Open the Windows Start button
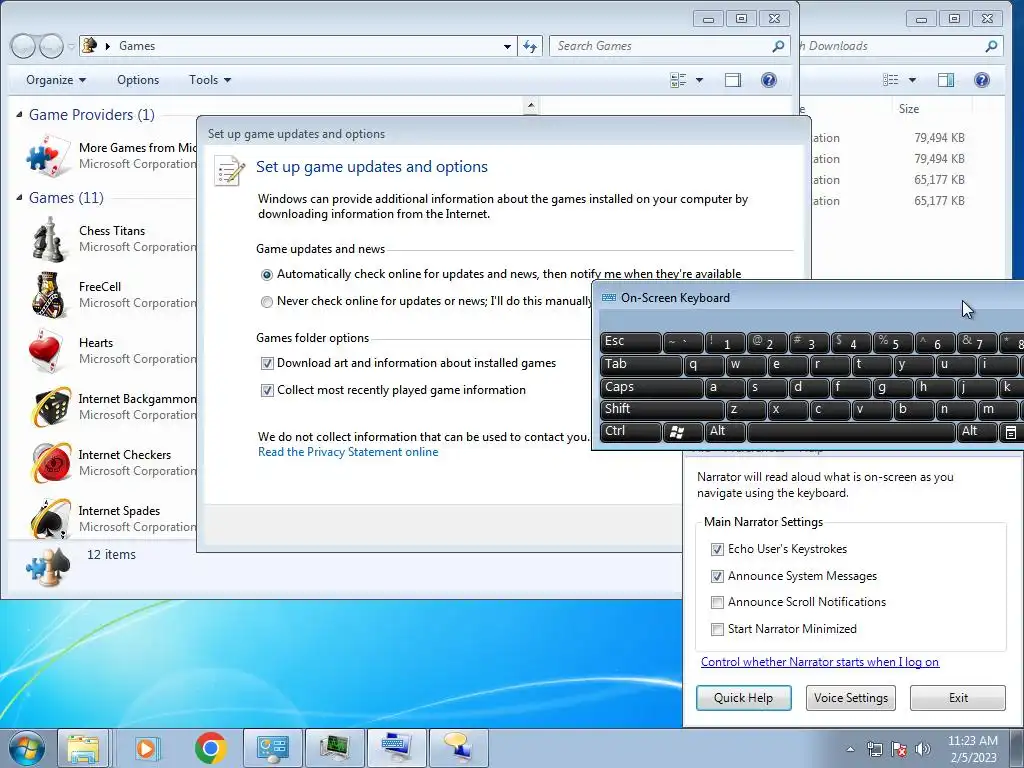 (x=26, y=748)
